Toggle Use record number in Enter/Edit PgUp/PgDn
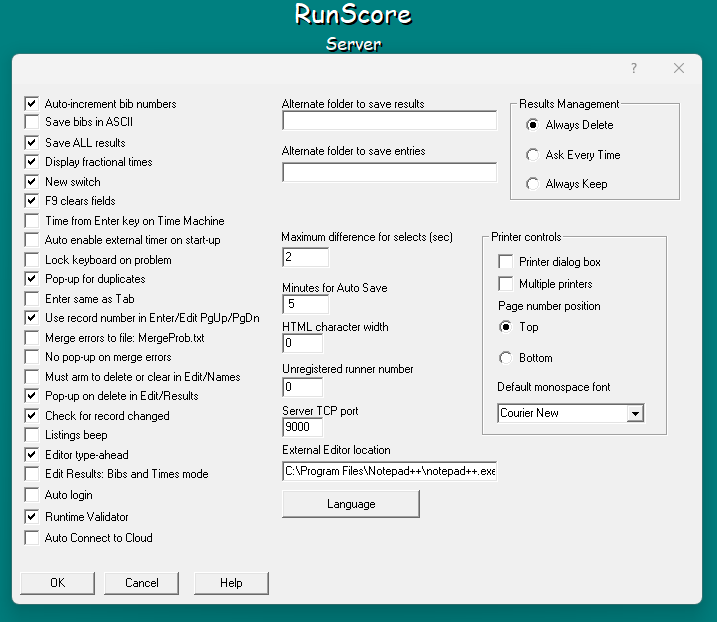Image resolution: width=717 pixels, height=622 pixels. pos(32,318)
